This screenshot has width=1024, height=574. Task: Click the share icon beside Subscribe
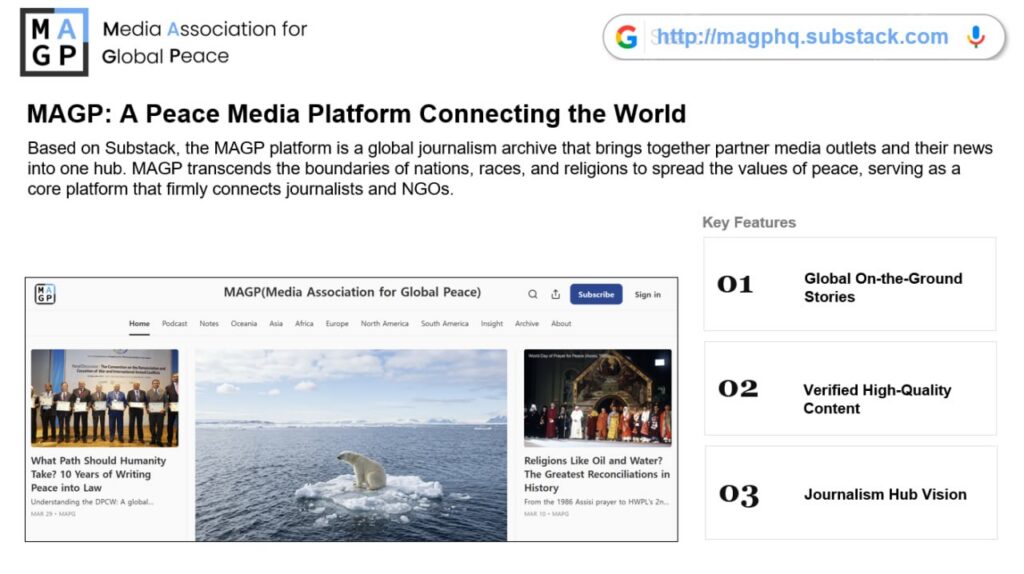coord(556,294)
